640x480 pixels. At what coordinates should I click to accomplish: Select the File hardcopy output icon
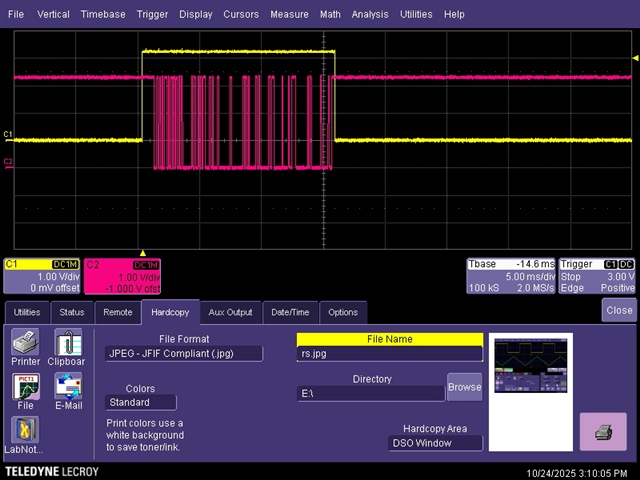coord(26,390)
